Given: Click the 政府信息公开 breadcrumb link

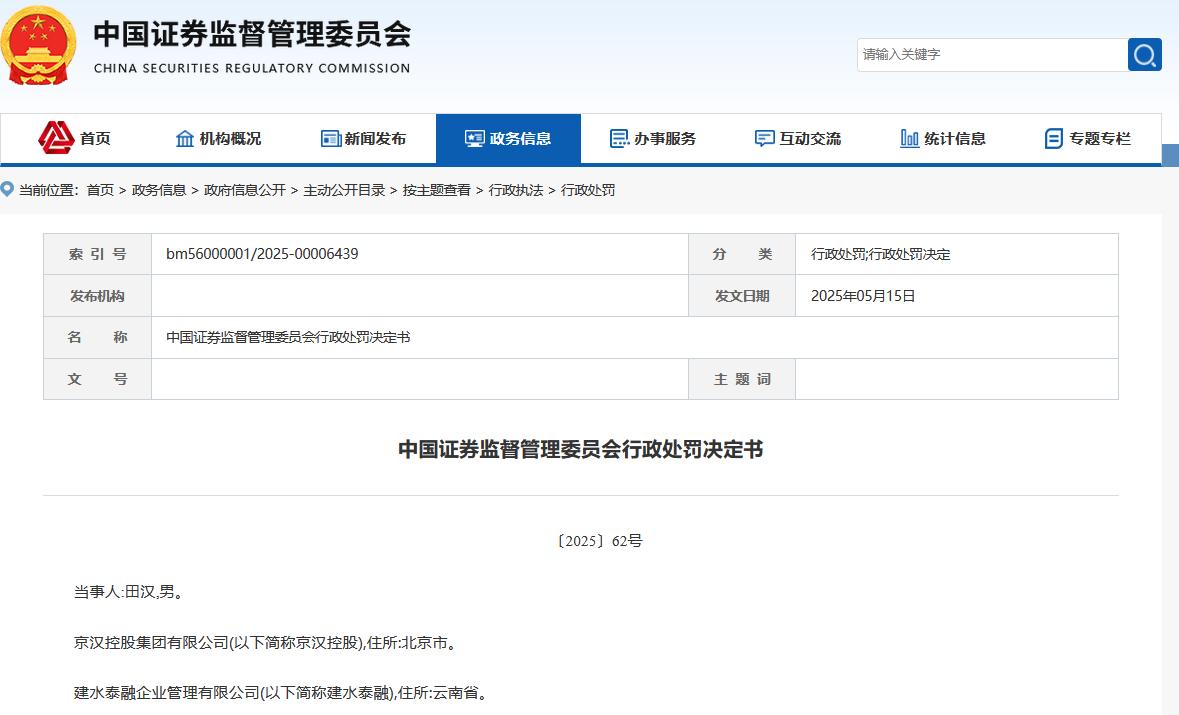Looking at the screenshot, I should tap(244, 190).
